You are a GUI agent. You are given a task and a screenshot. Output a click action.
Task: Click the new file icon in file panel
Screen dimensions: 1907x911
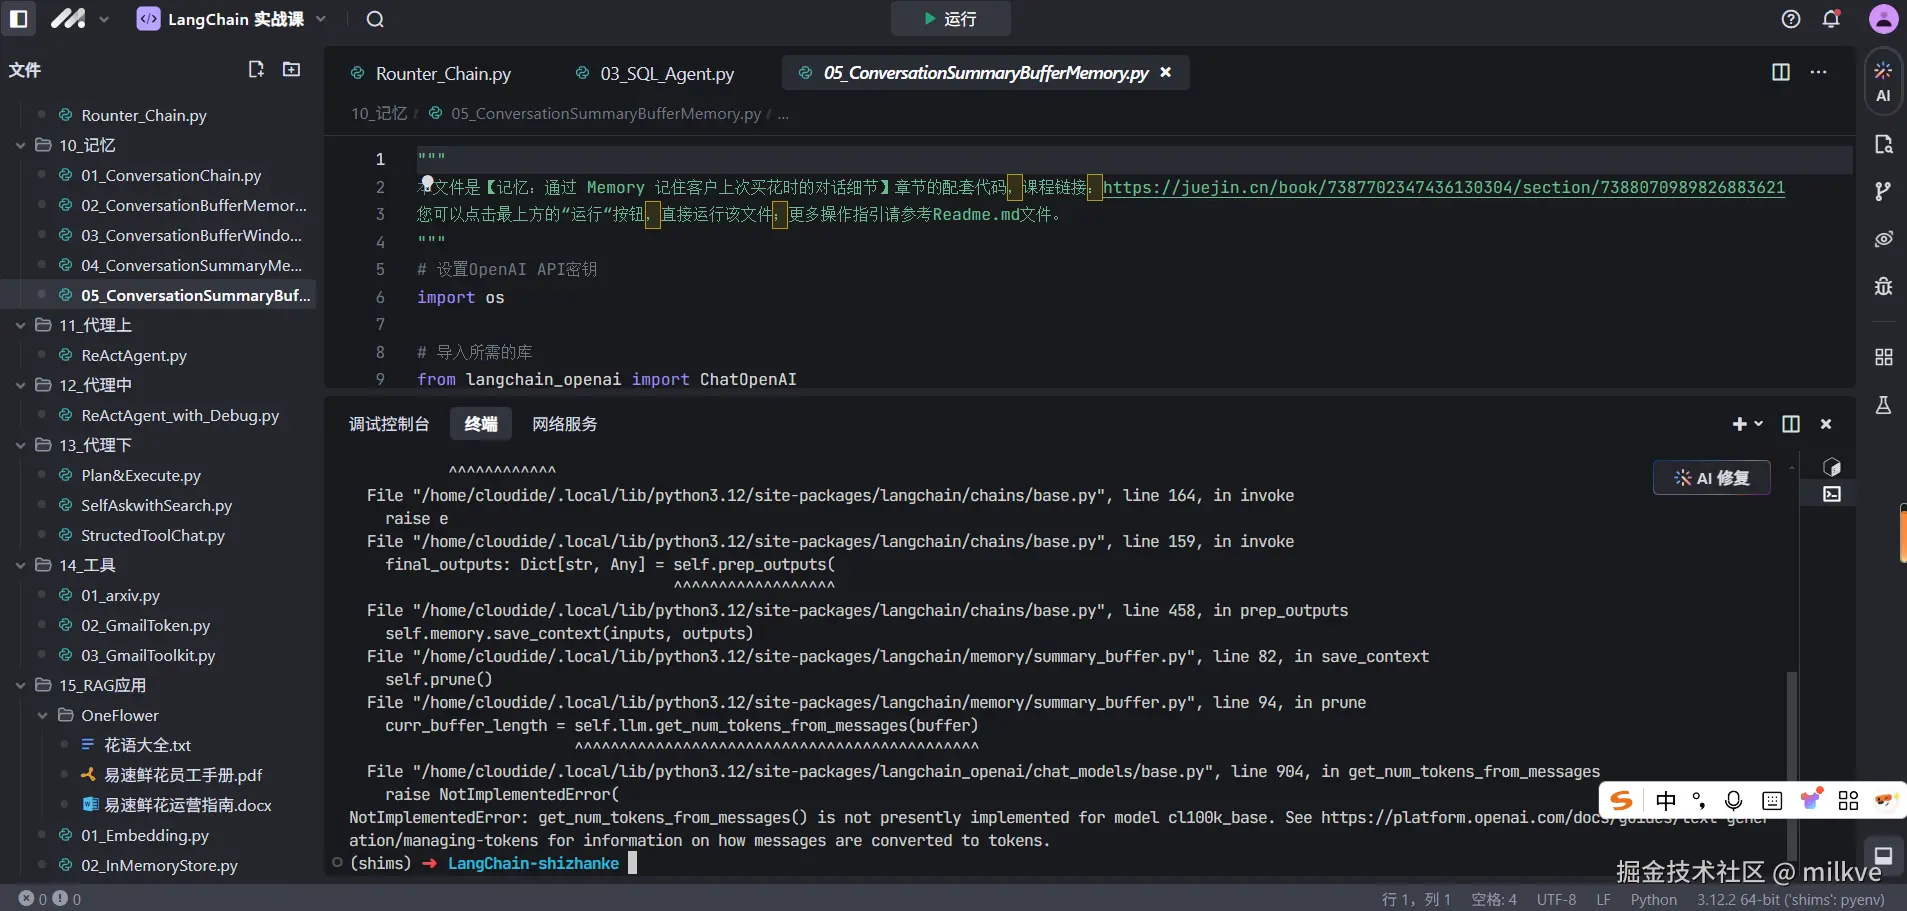pos(256,69)
